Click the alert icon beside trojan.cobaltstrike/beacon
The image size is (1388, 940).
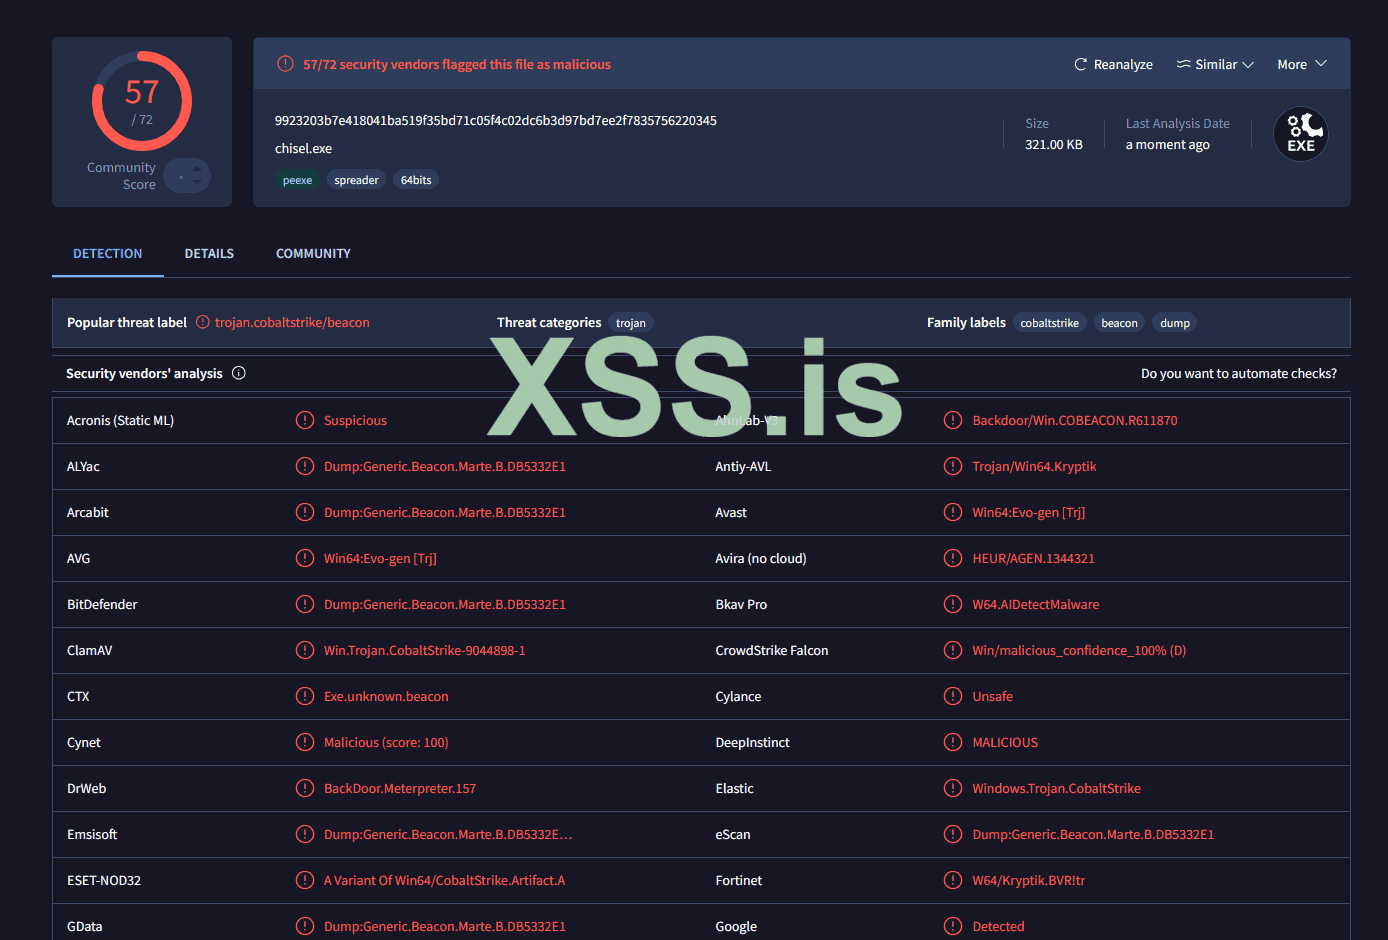click(203, 322)
